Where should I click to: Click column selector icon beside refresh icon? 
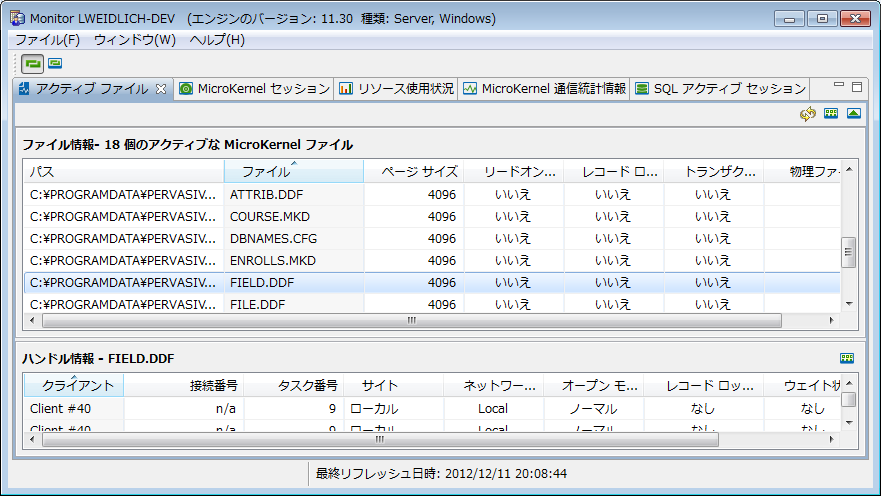(x=831, y=114)
